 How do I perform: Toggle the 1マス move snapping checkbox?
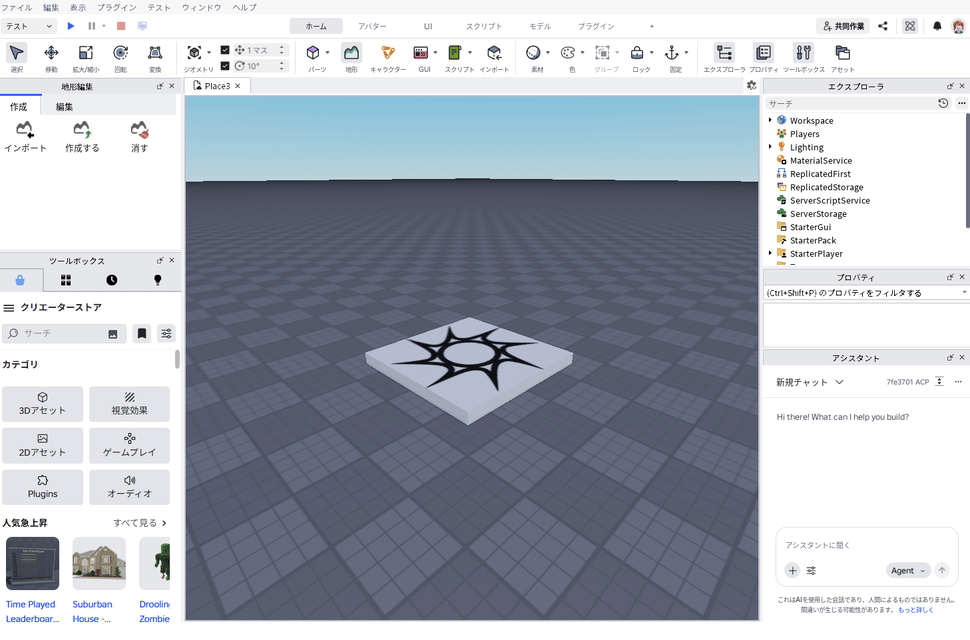(225, 50)
